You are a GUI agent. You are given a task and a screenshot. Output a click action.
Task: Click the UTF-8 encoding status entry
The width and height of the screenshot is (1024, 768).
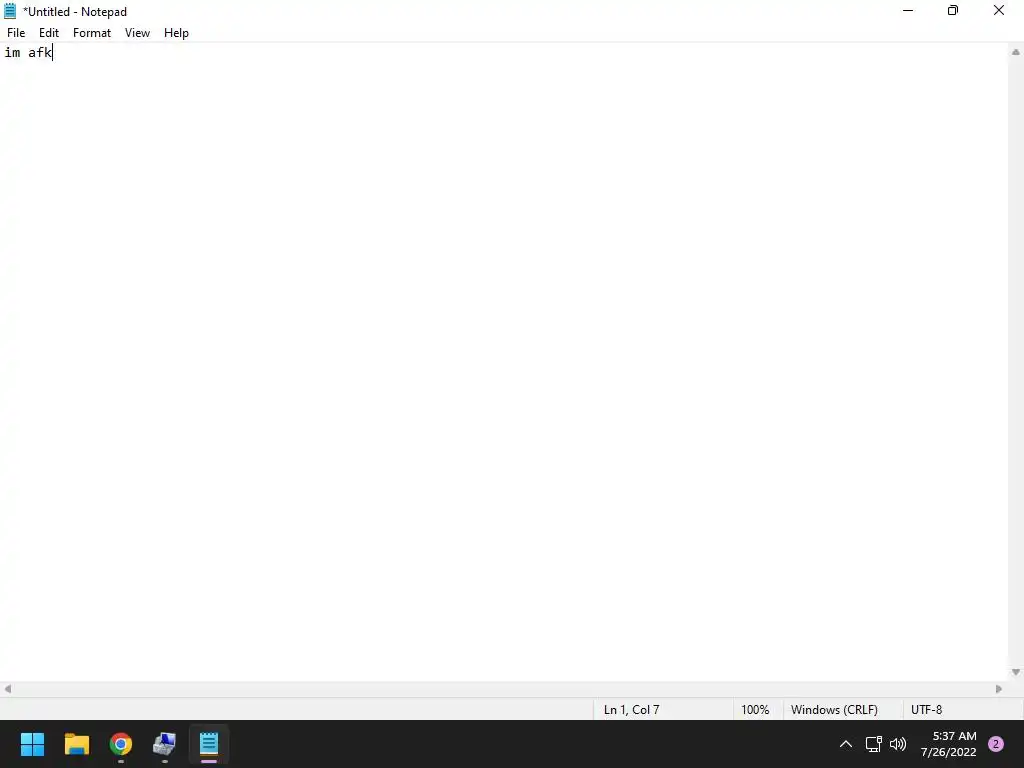pyautogui.click(x=926, y=709)
